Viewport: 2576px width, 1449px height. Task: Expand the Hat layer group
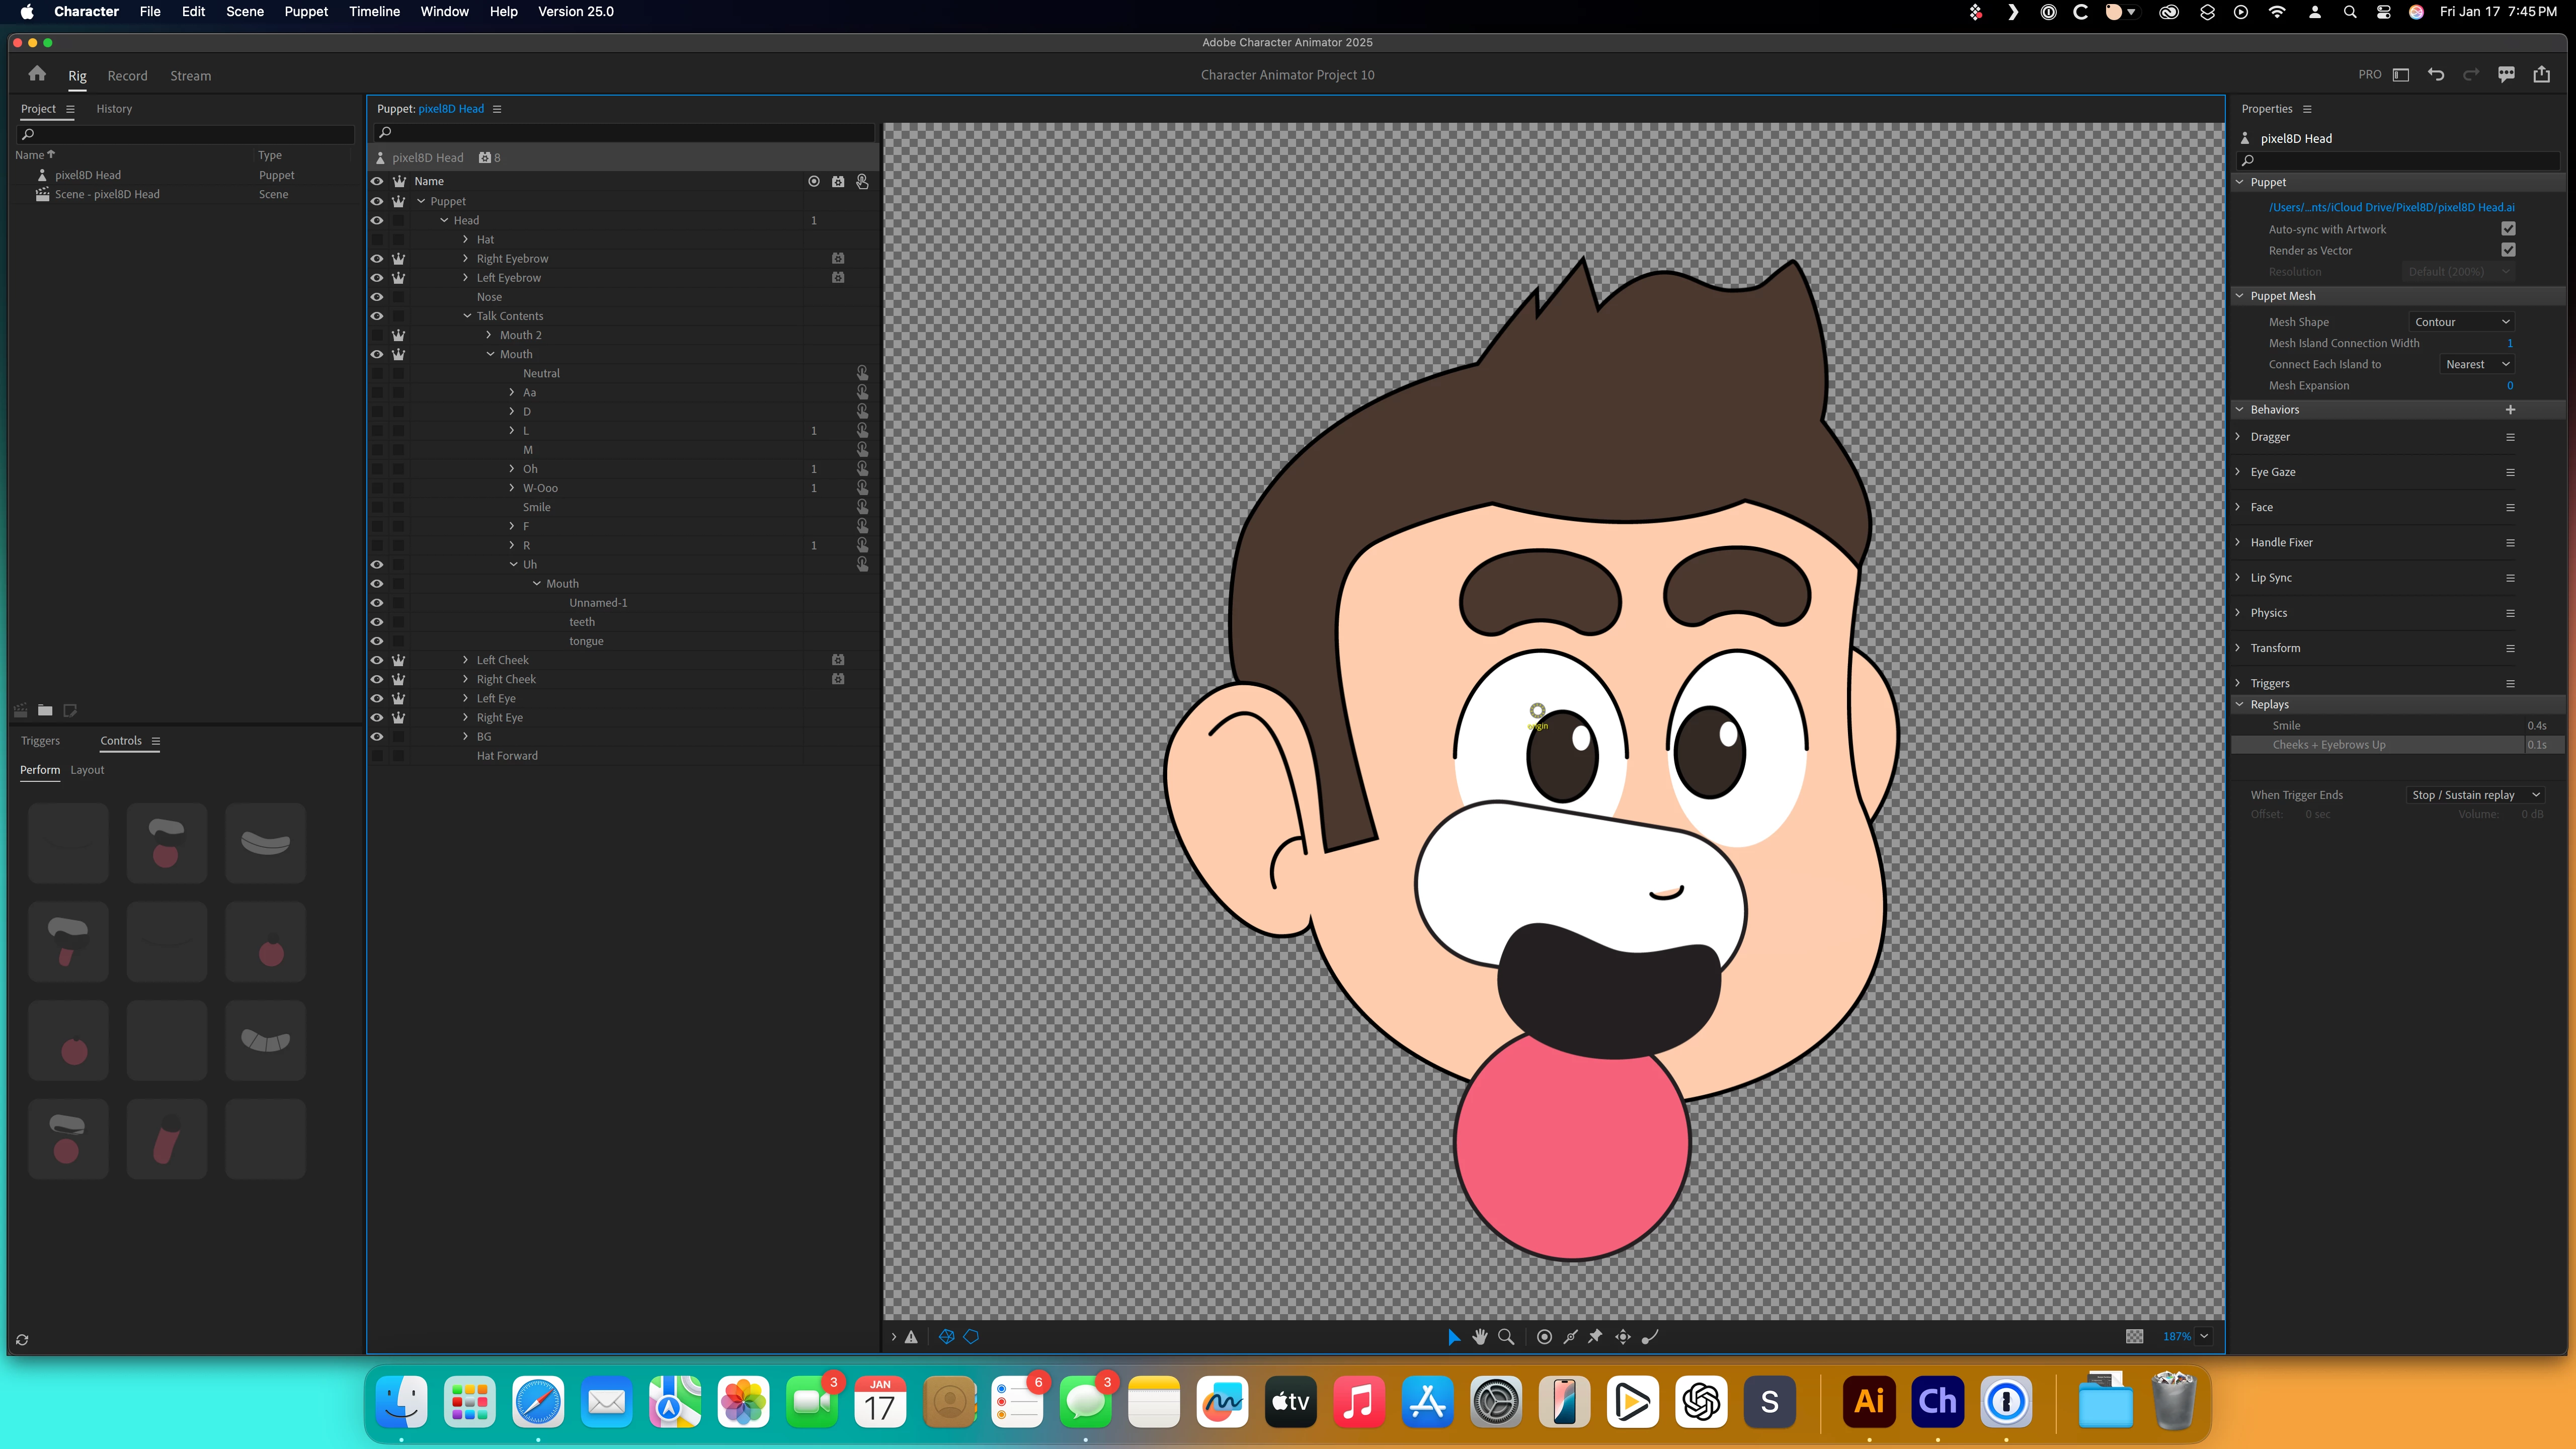pyautogui.click(x=466, y=240)
